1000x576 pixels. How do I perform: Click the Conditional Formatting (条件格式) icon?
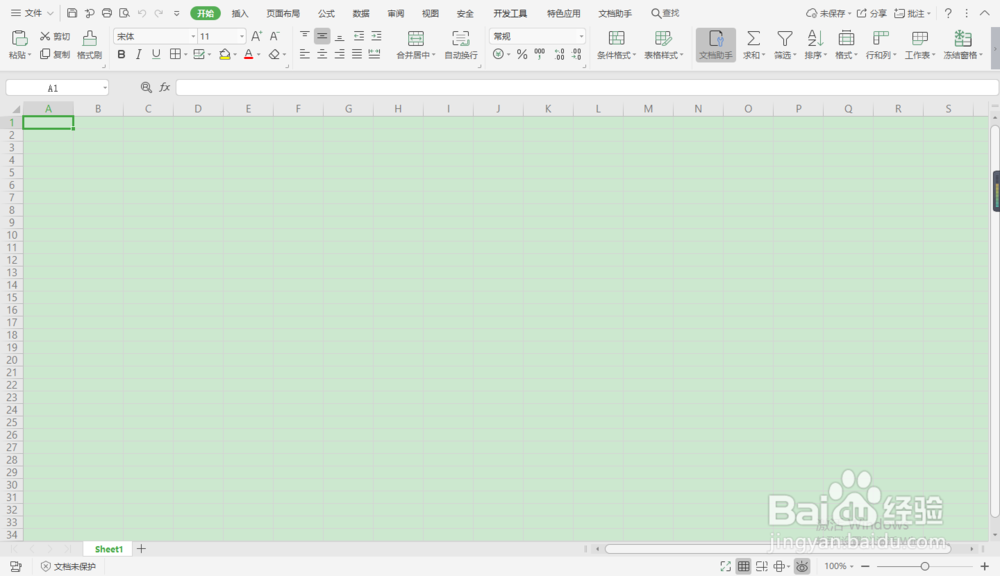pos(616,39)
